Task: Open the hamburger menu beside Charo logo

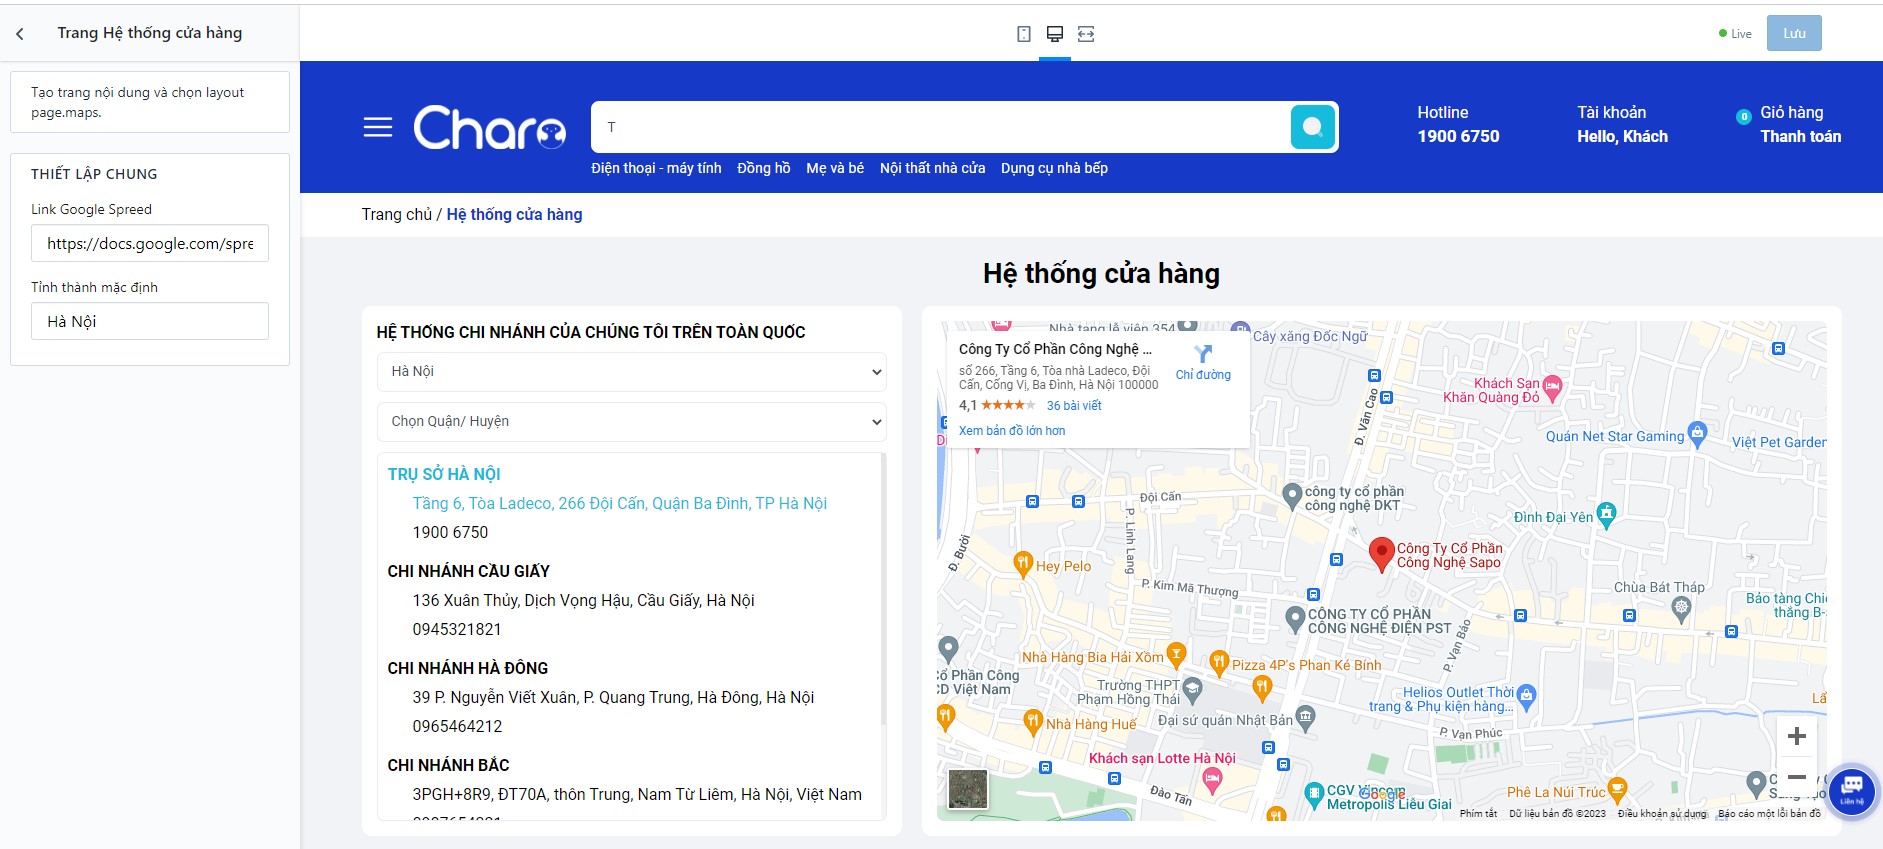Action: (x=377, y=127)
